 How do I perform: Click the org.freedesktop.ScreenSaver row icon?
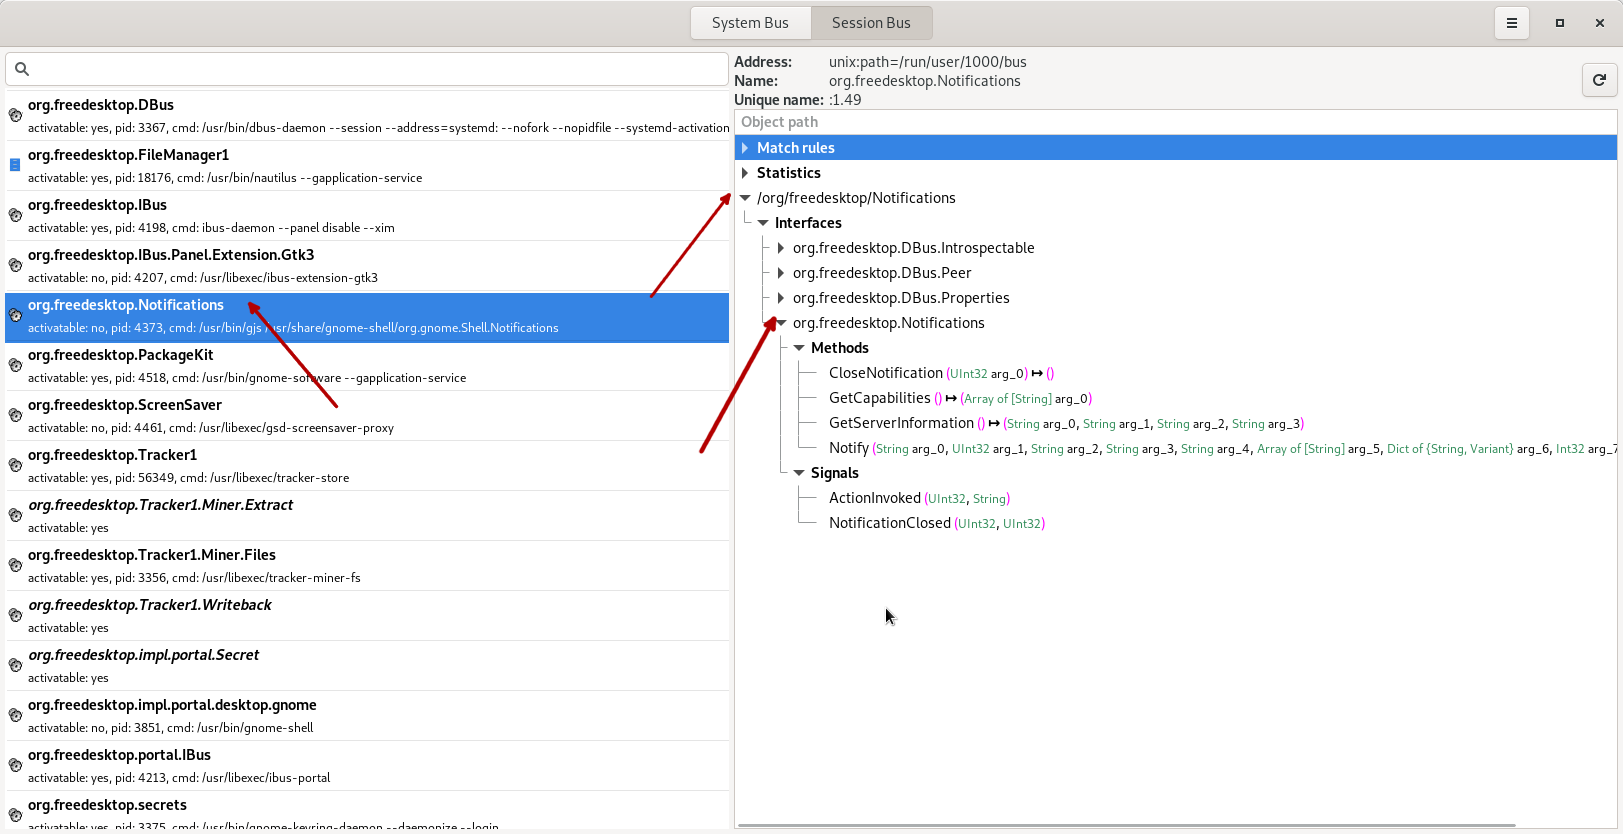coord(15,415)
